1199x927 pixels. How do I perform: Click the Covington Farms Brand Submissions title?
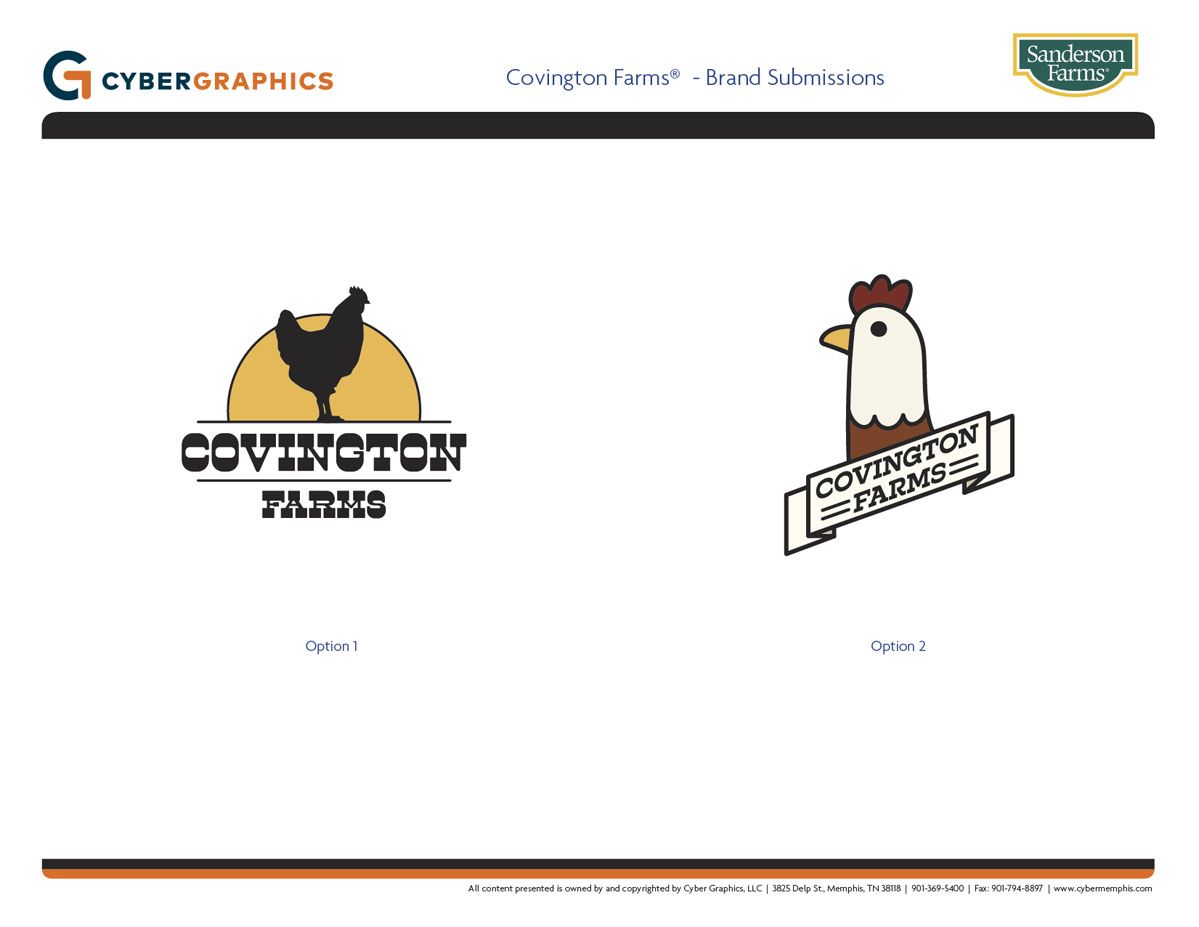pos(694,78)
